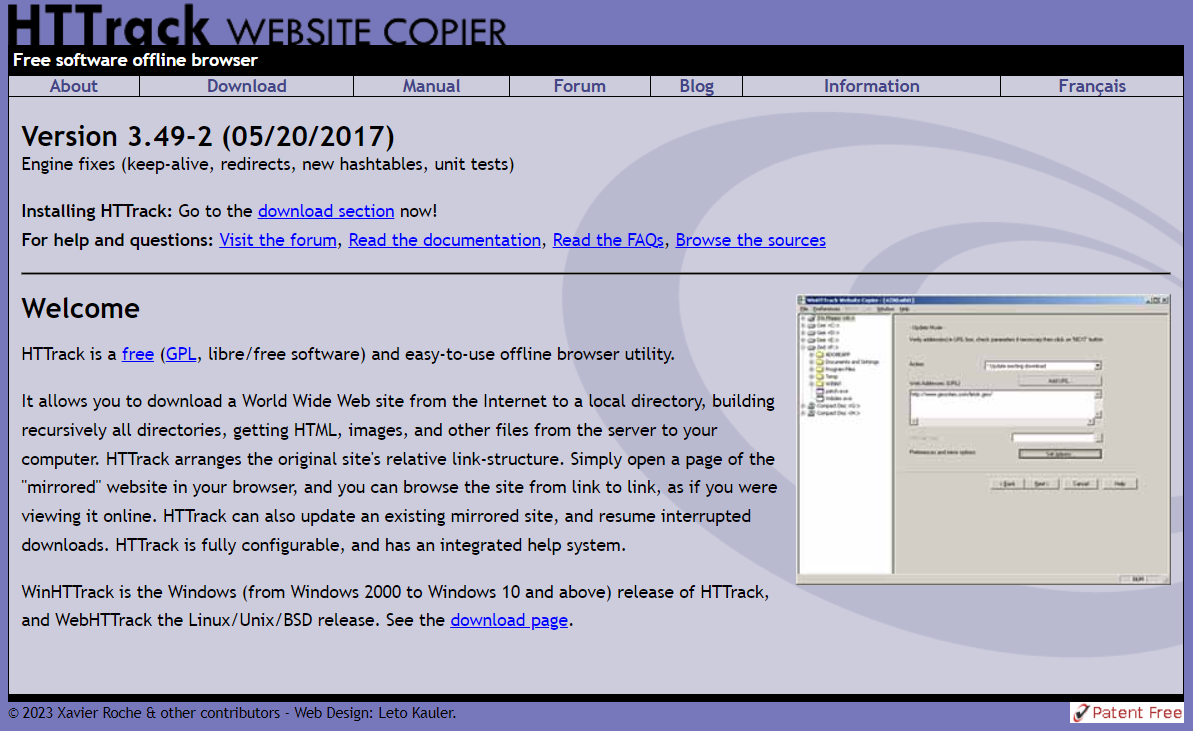Click 'Installing HTTrack:' bold label
1193x731 pixels.
[97, 211]
